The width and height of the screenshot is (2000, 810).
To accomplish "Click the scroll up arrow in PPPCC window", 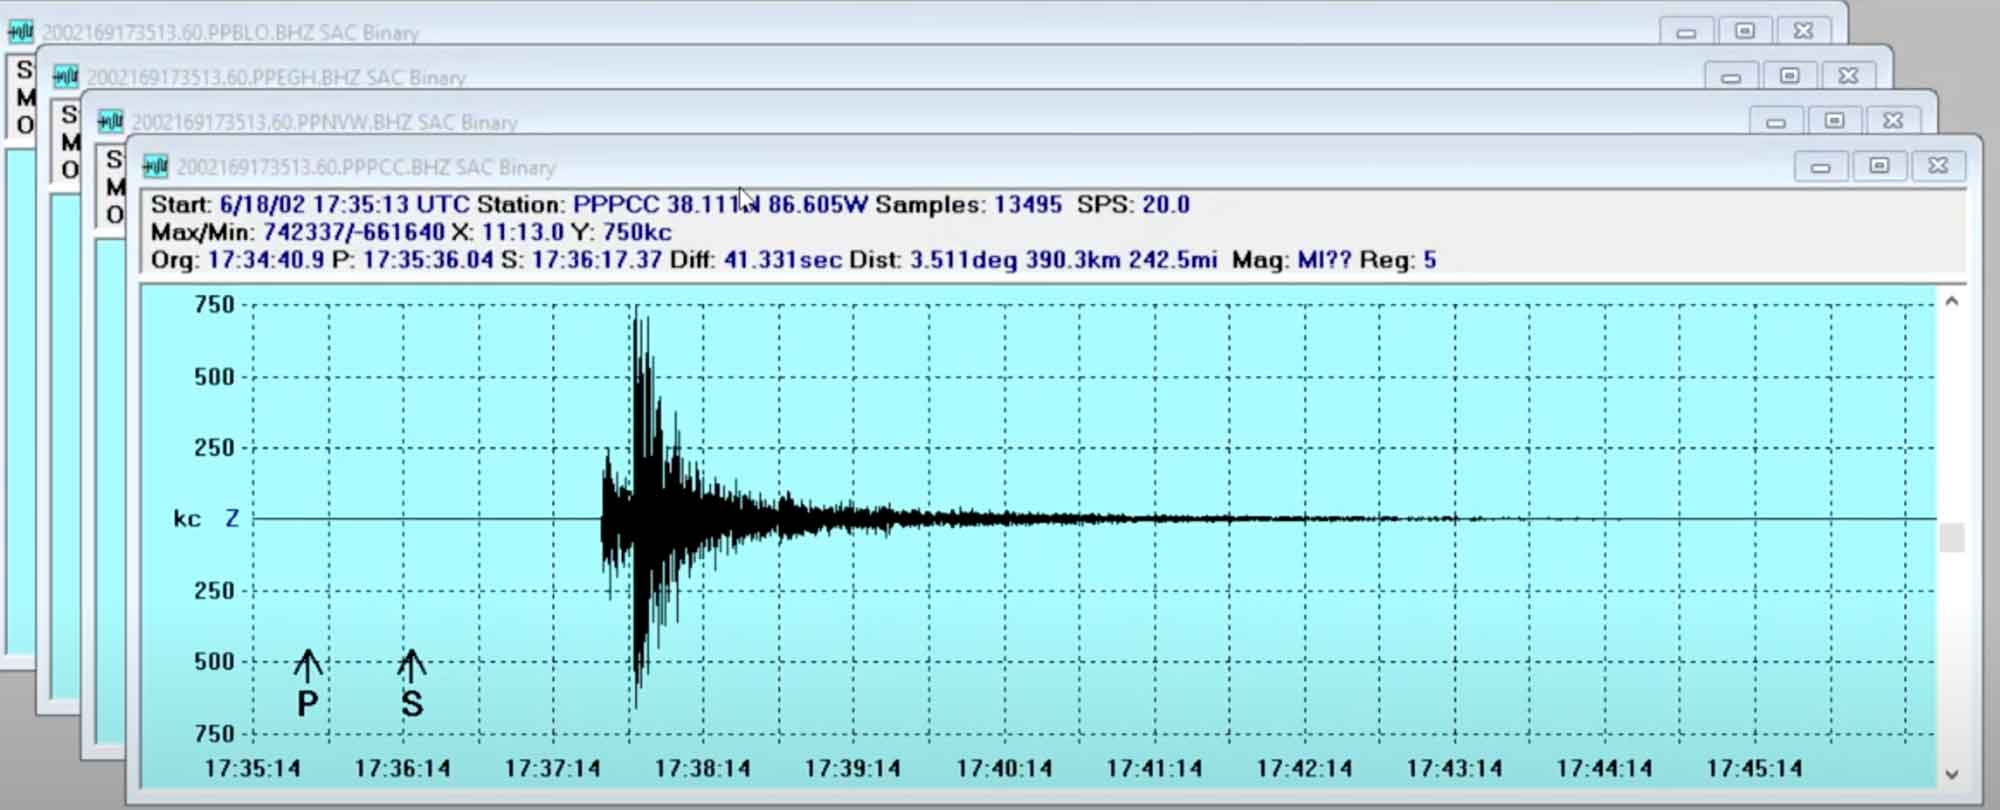I will tap(1952, 301).
